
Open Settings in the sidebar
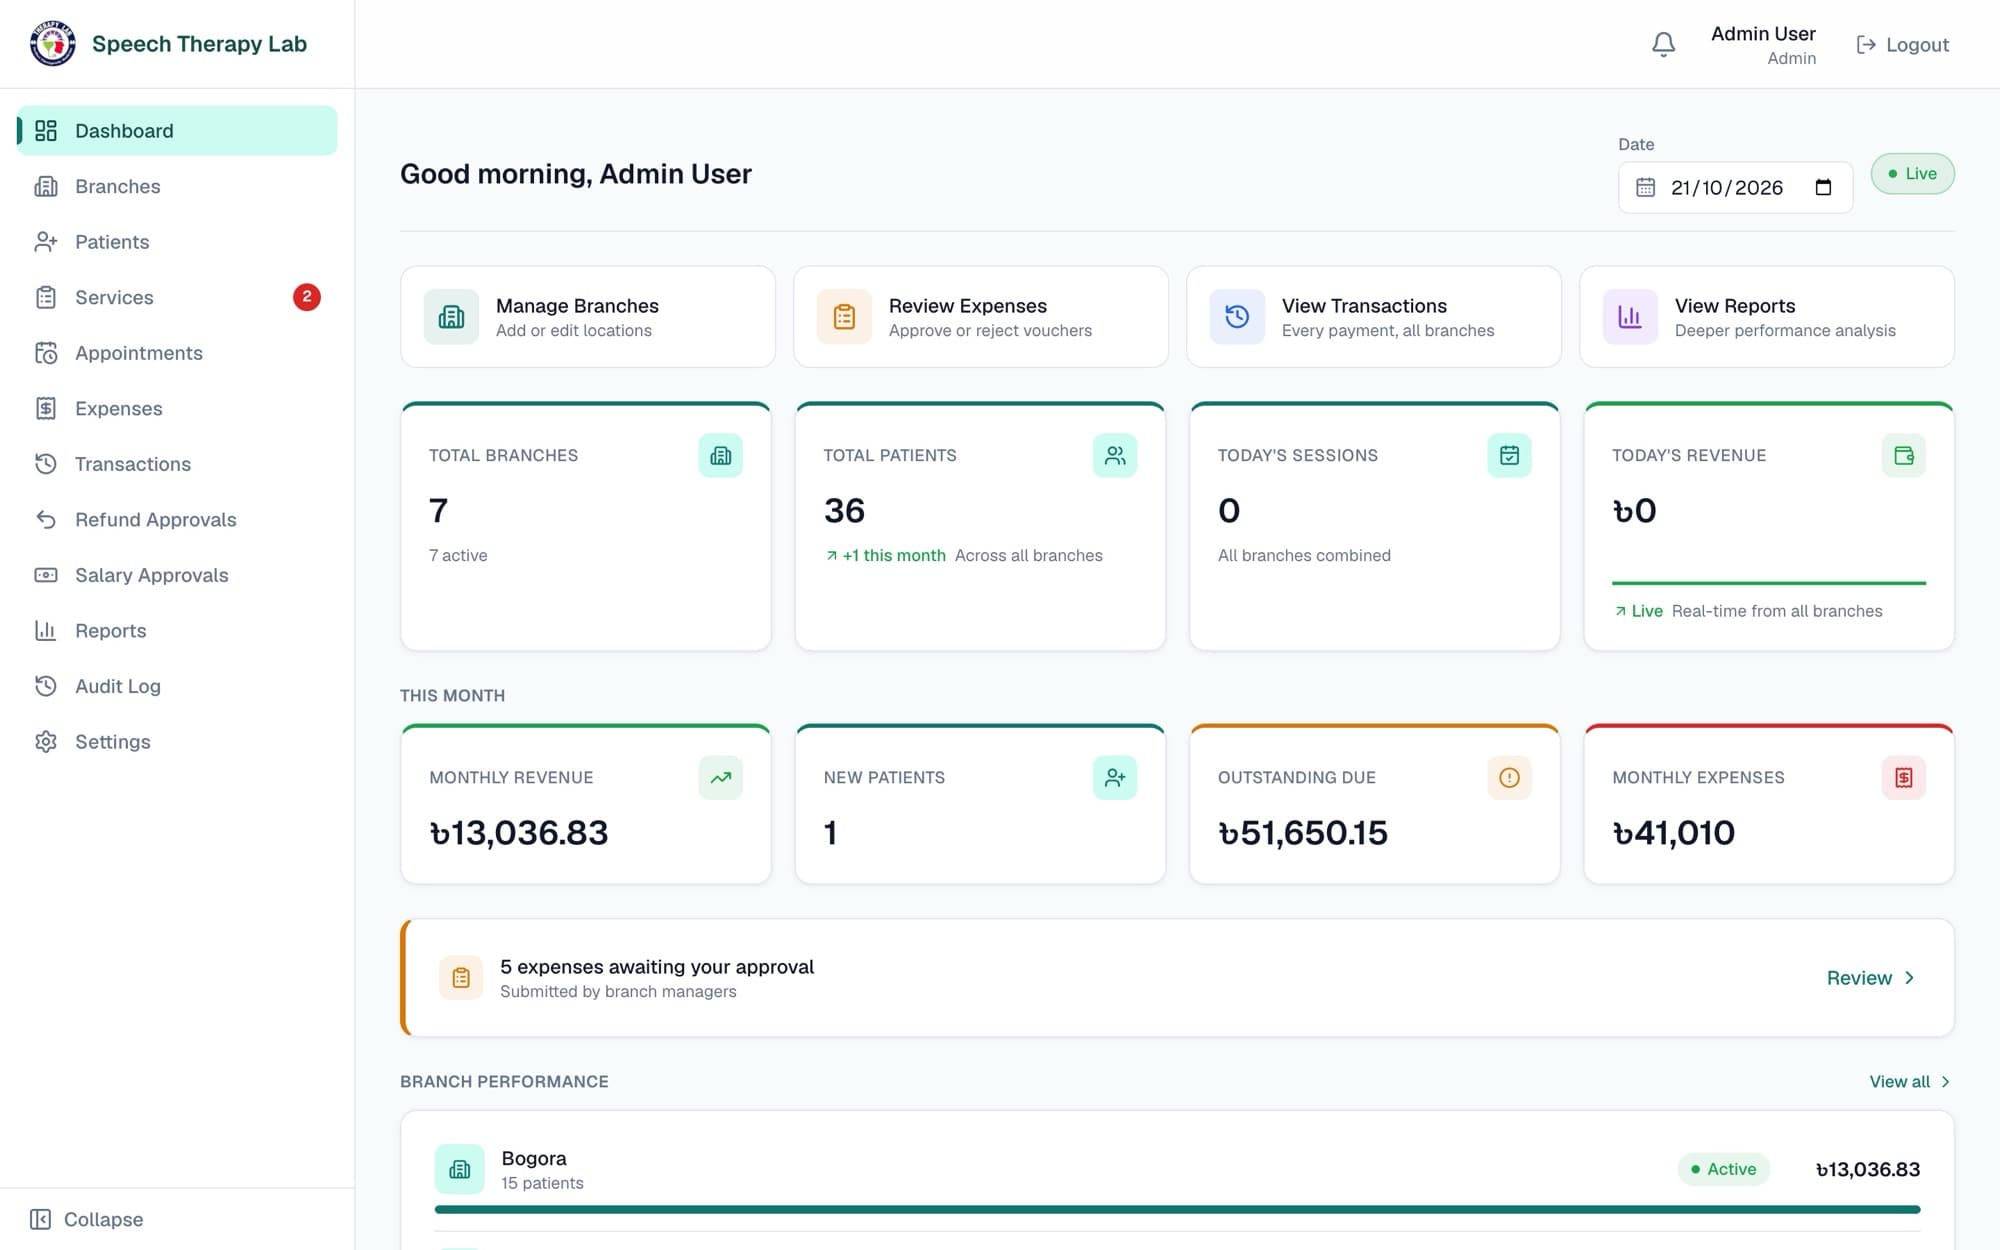tap(177, 742)
